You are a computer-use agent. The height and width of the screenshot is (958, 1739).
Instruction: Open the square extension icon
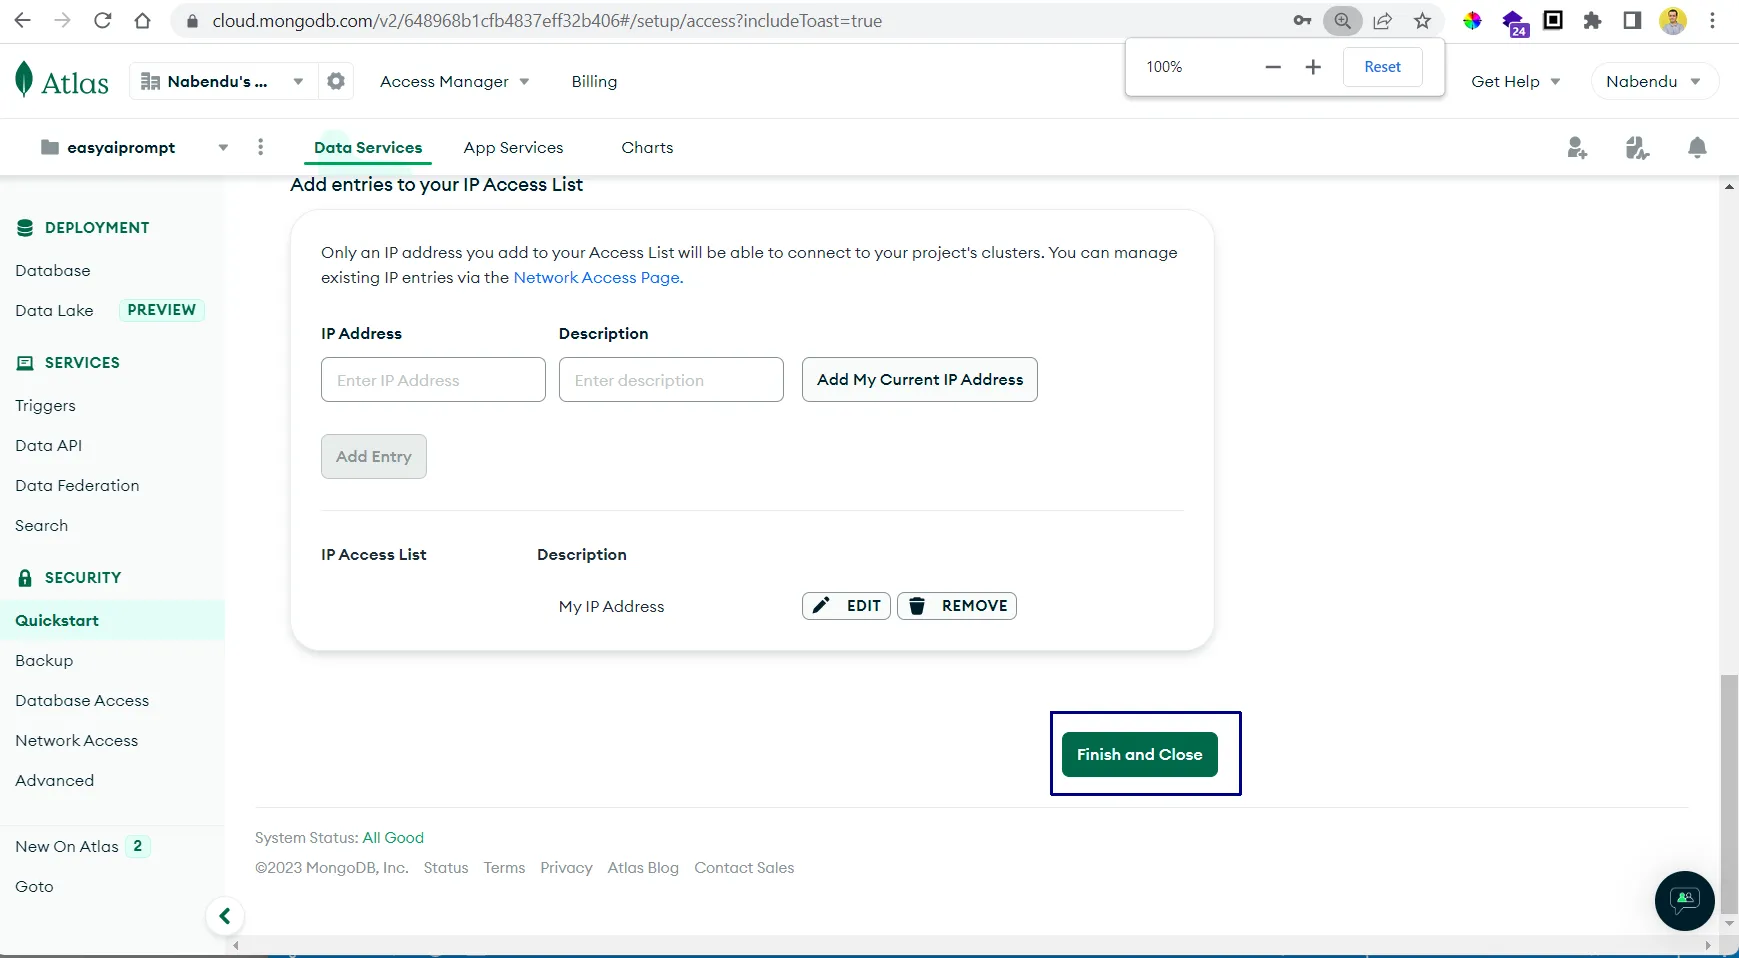click(x=1553, y=20)
